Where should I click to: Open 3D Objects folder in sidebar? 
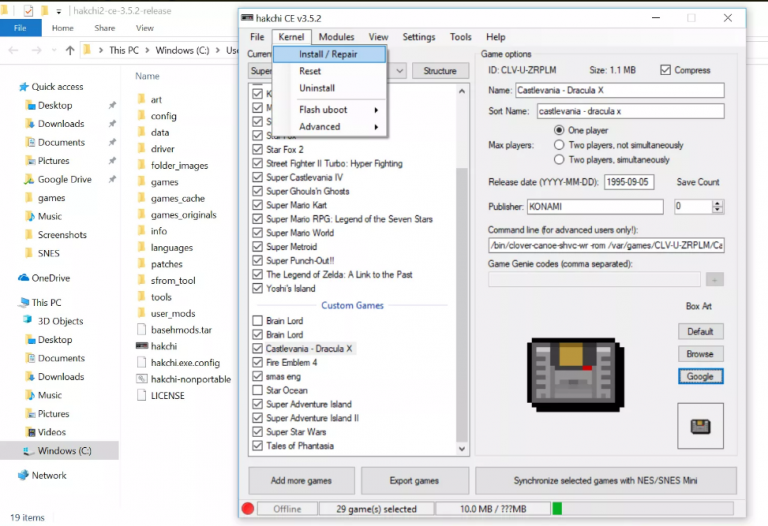click(x=60, y=321)
